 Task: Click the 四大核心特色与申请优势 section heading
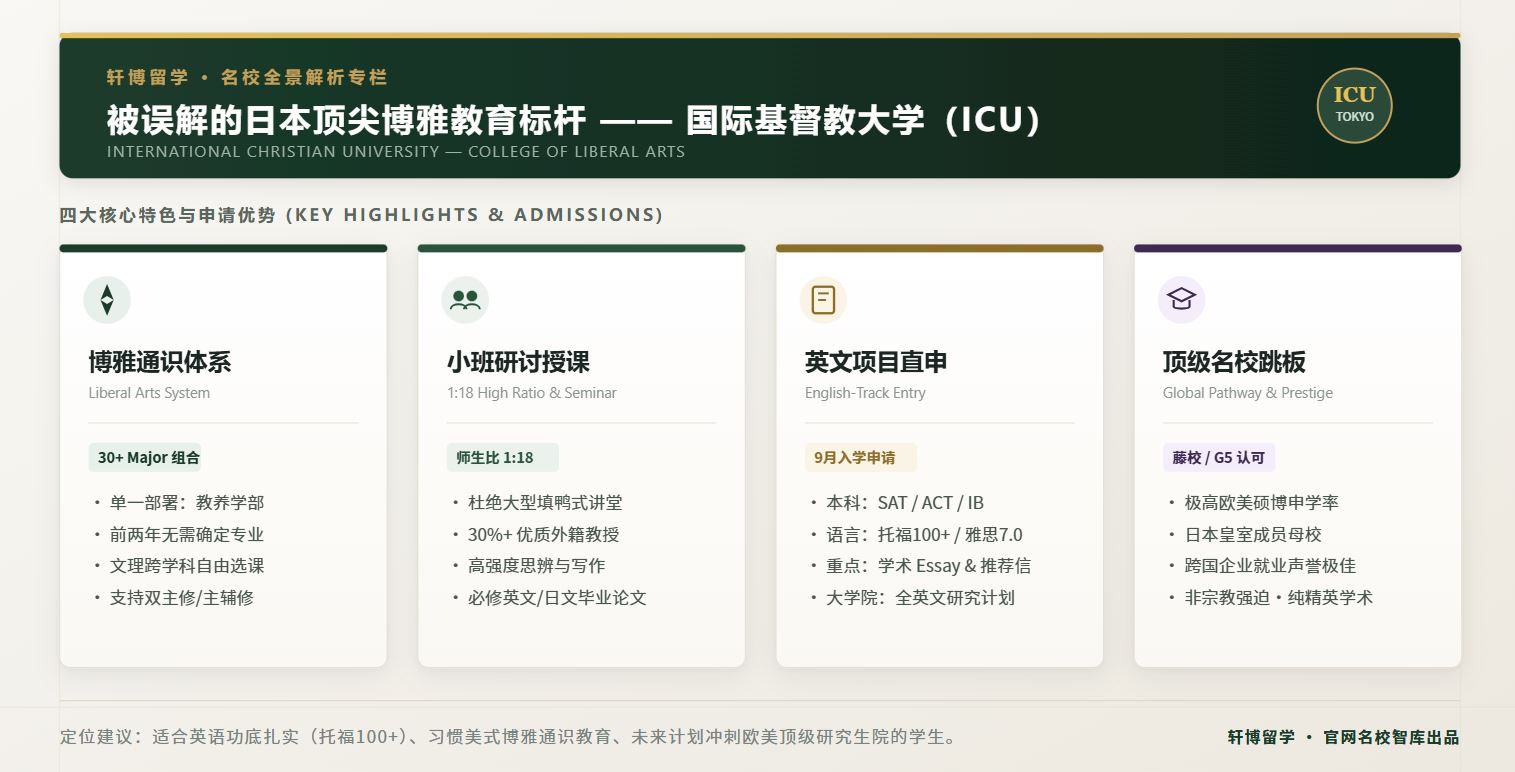361,215
